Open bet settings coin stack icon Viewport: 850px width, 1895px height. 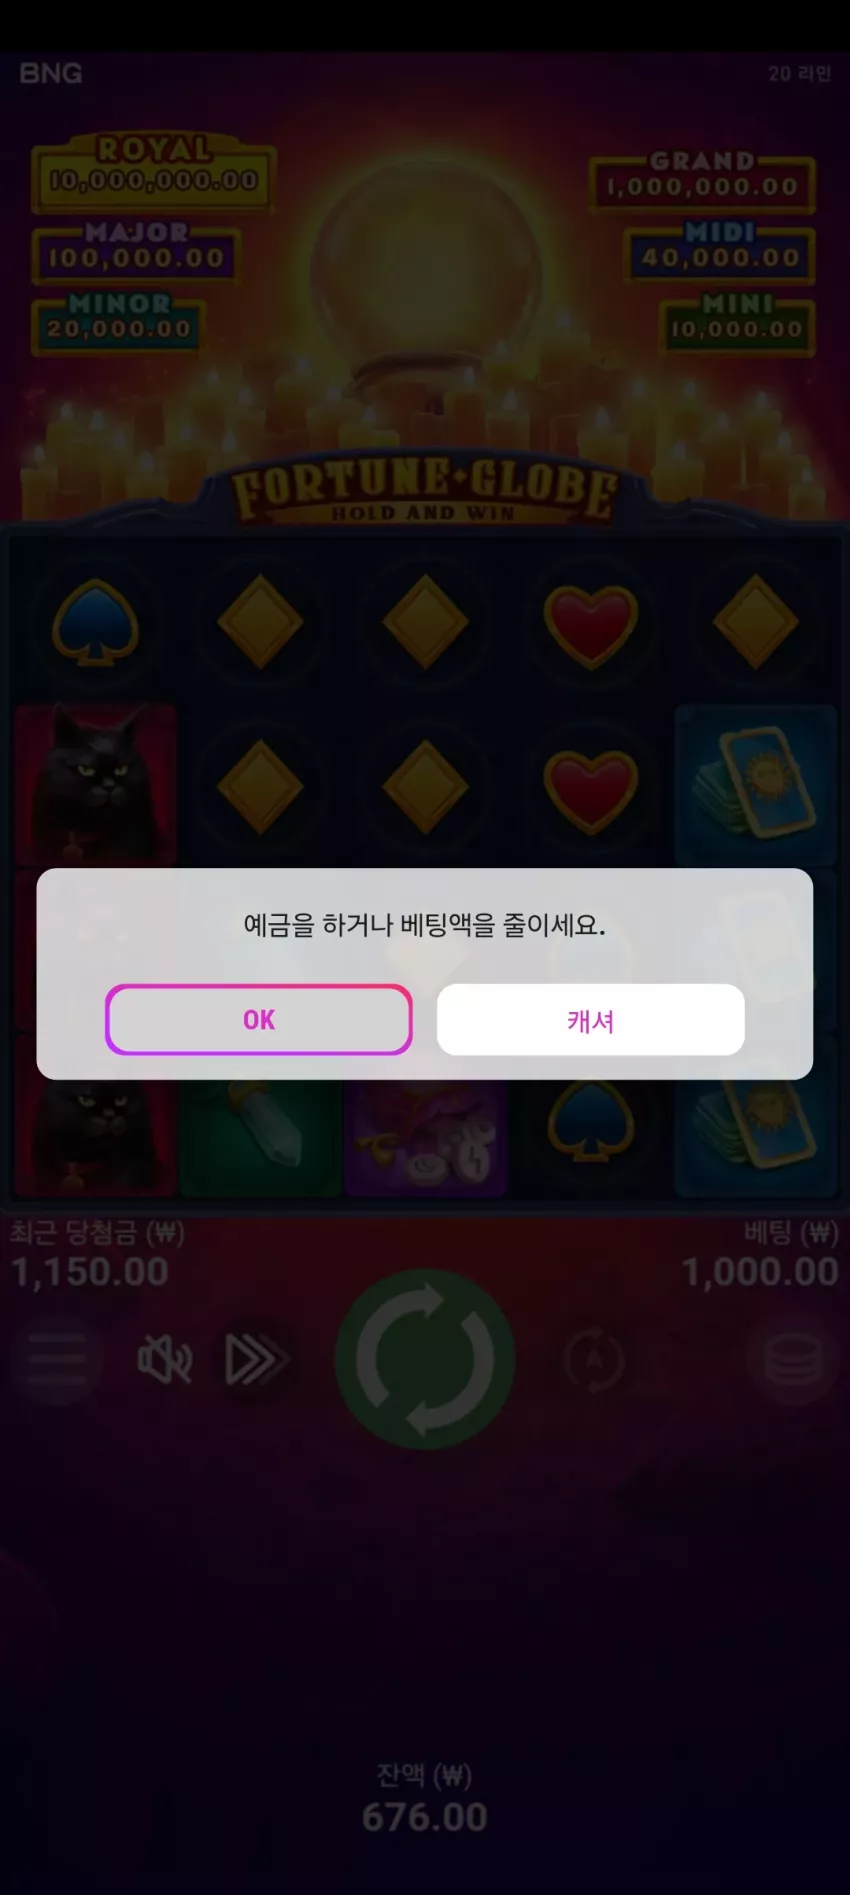click(x=793, y=1360)
